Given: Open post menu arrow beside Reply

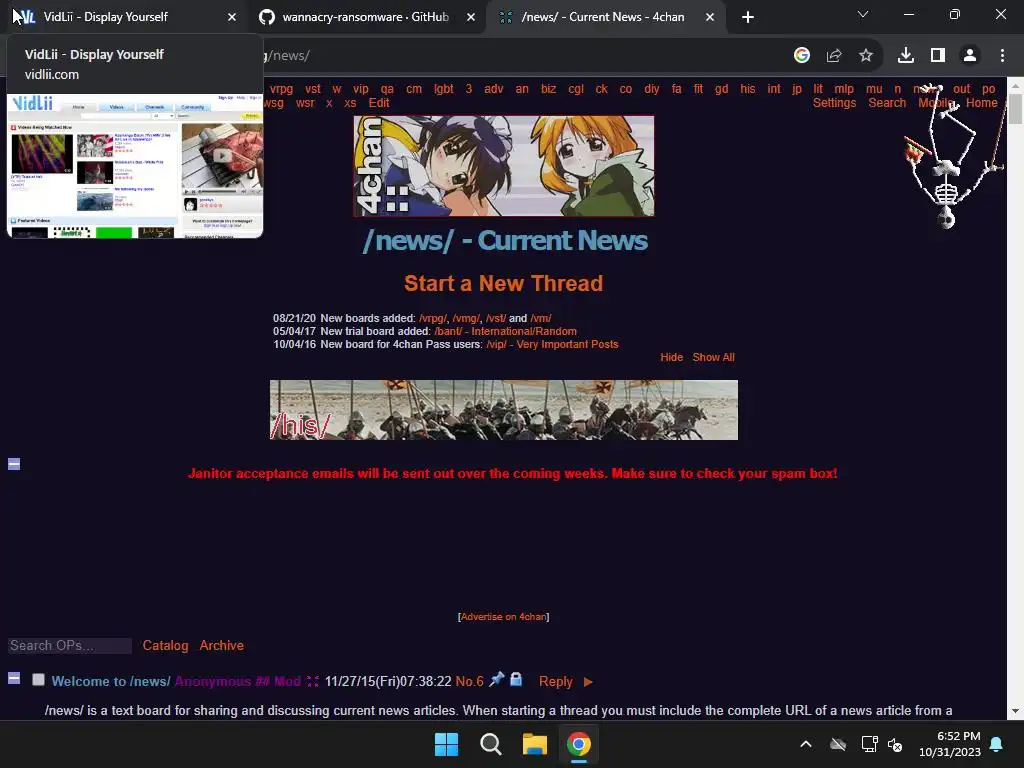Looking at the screenshot, I should (x=588, y=682).
